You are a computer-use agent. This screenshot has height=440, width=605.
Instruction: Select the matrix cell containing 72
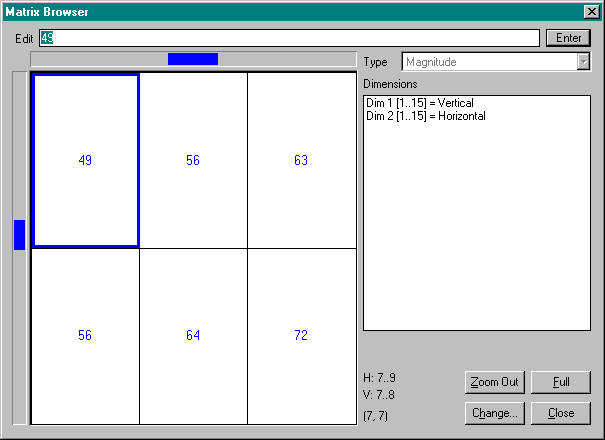point(302,336)
